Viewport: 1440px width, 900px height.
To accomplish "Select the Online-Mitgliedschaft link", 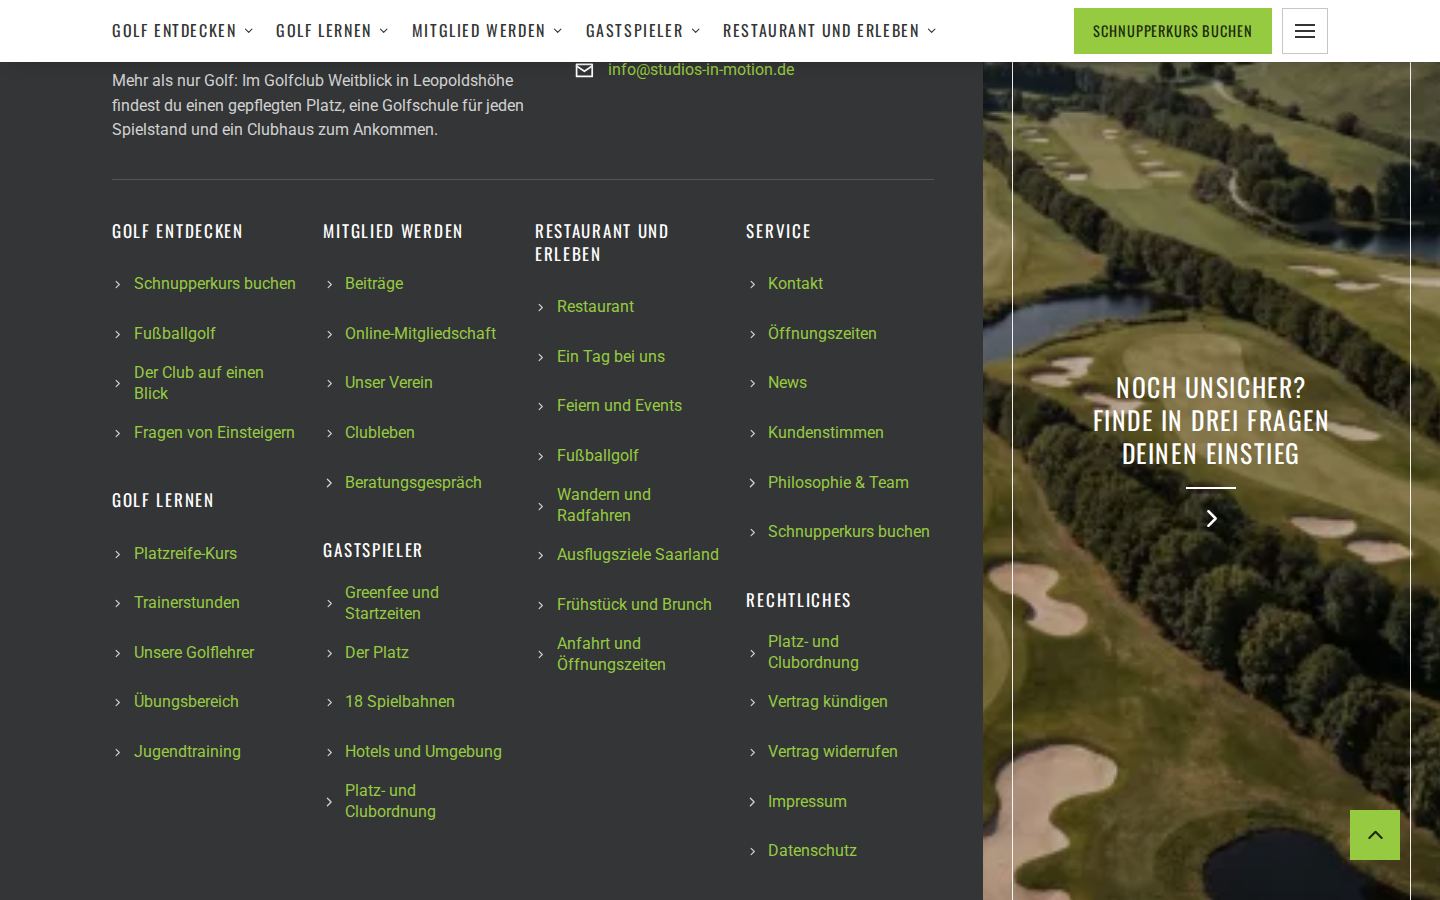I will pos(420,333).
